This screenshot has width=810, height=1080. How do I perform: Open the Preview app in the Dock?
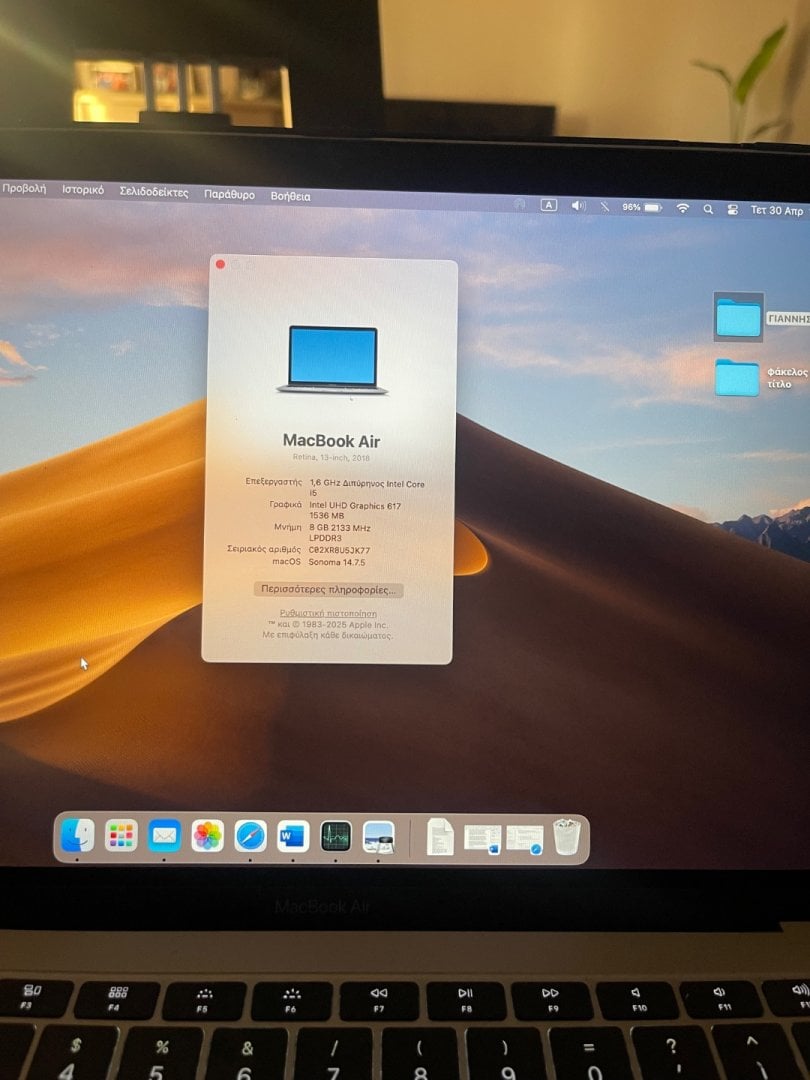tap(378, 836)
